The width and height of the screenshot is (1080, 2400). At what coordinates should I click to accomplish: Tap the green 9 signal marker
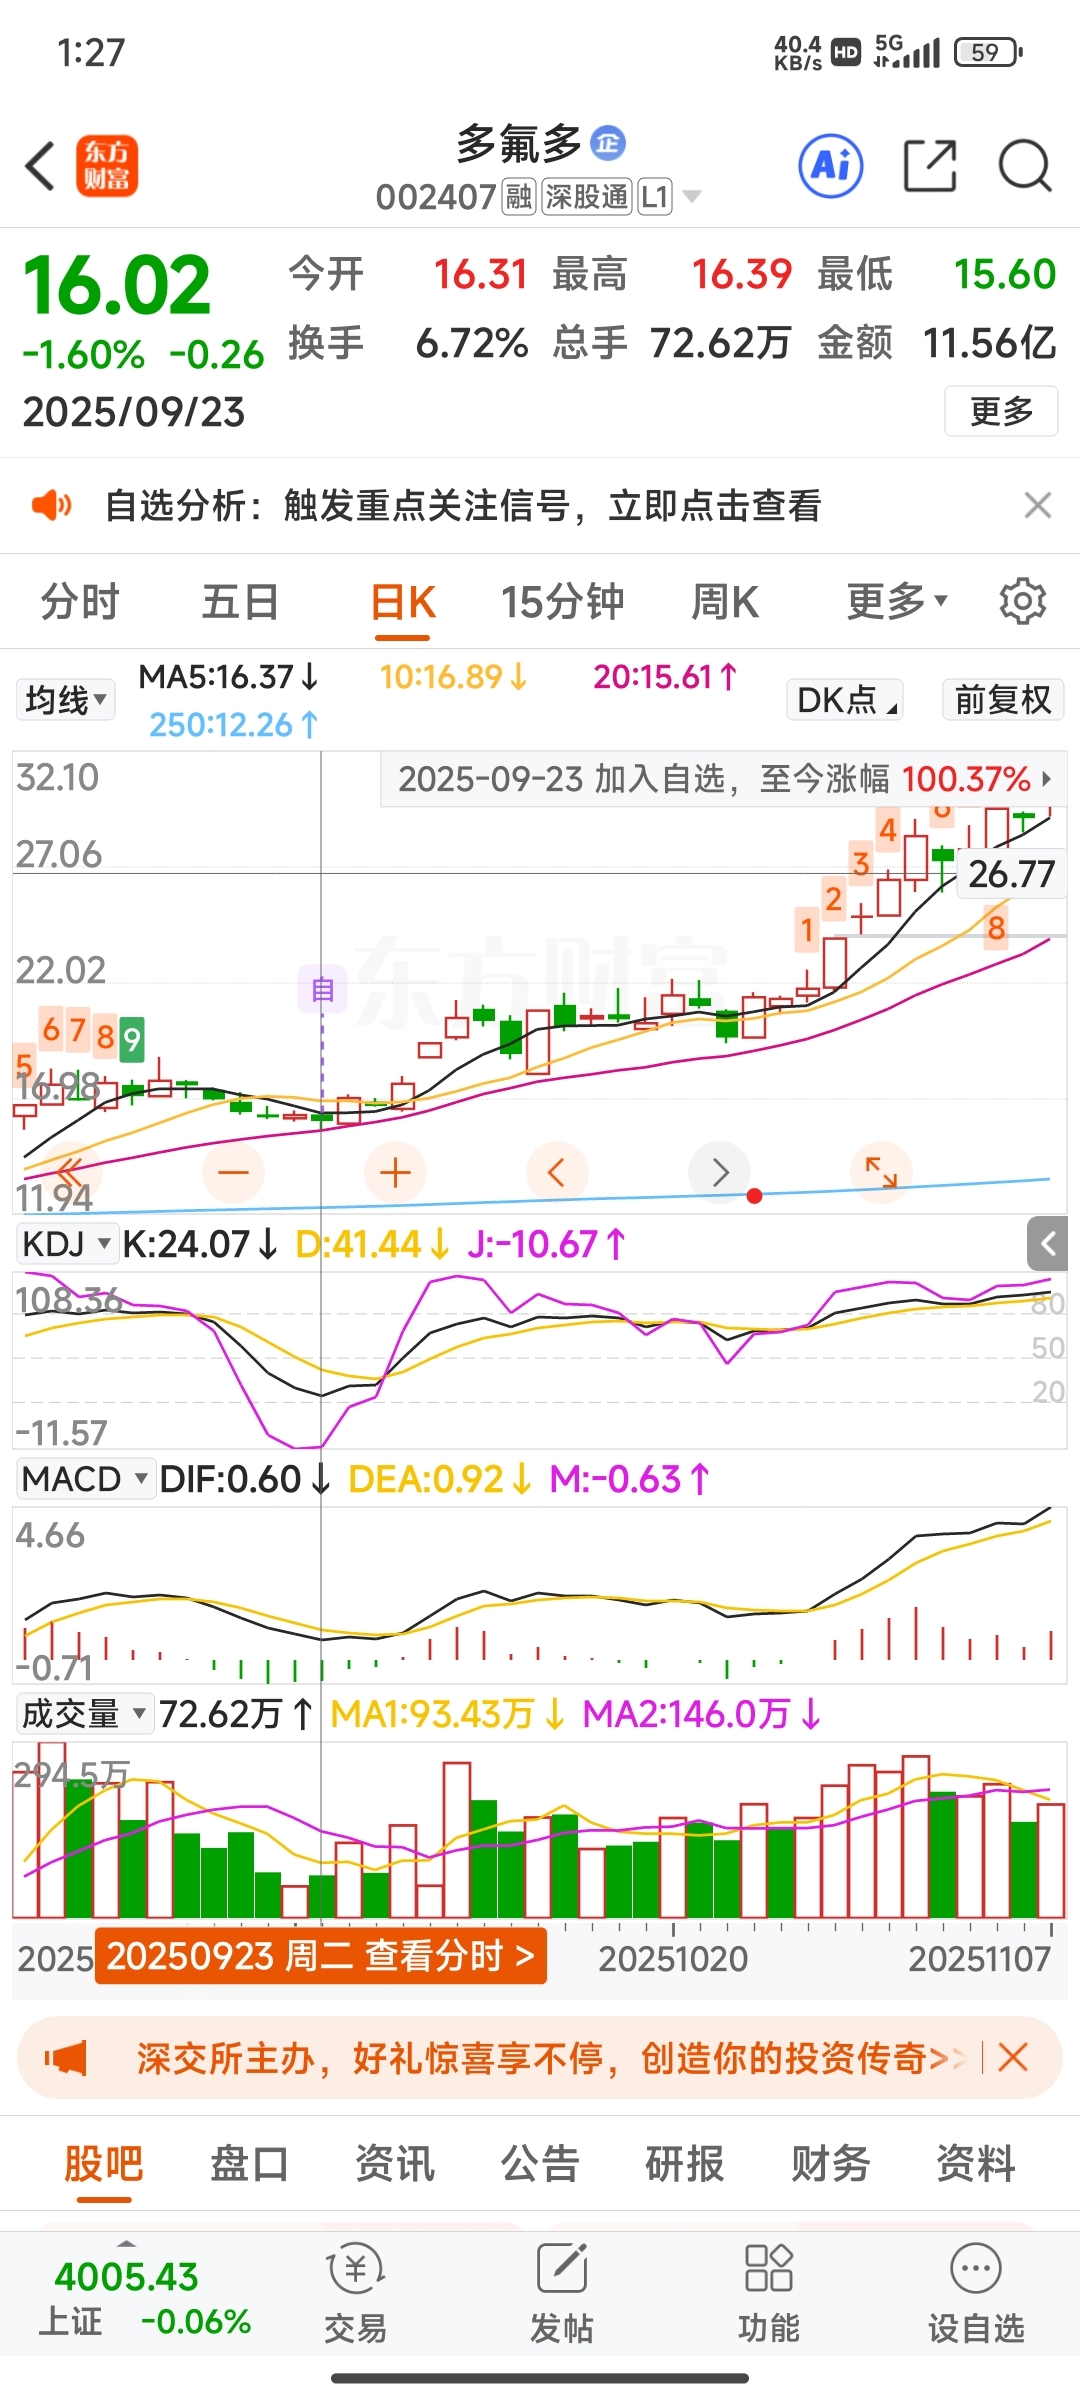(x=132, y=1039)
